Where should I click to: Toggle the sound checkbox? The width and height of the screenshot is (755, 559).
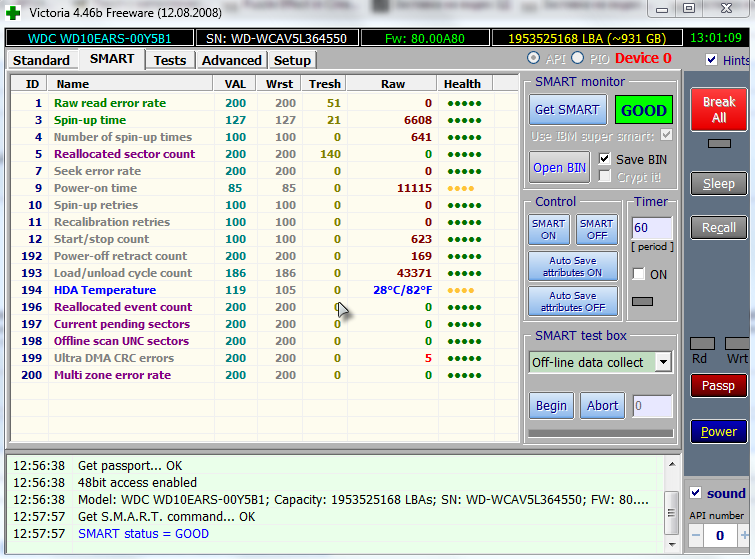pos(696,493)
